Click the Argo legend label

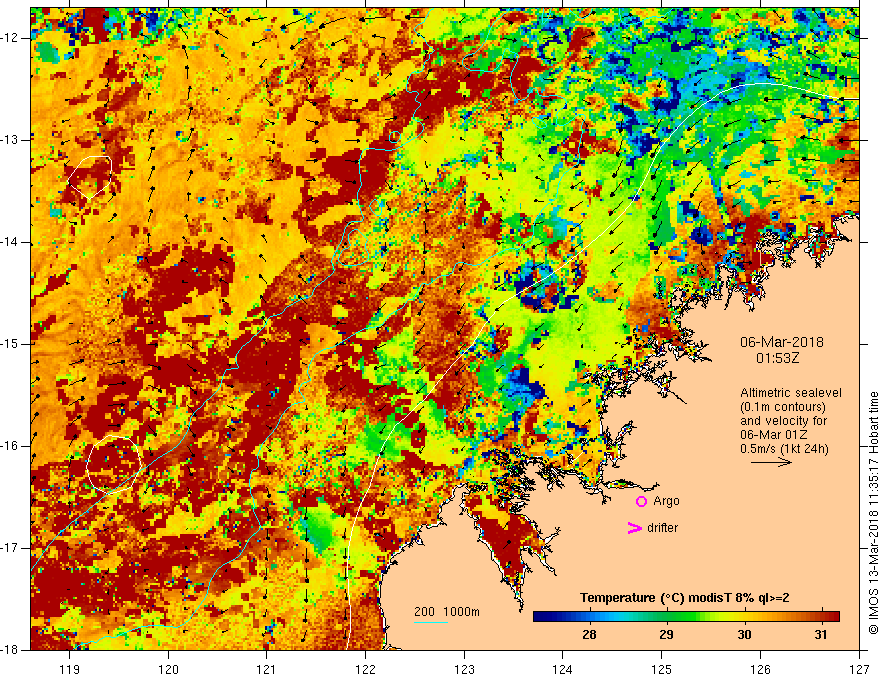666,501
